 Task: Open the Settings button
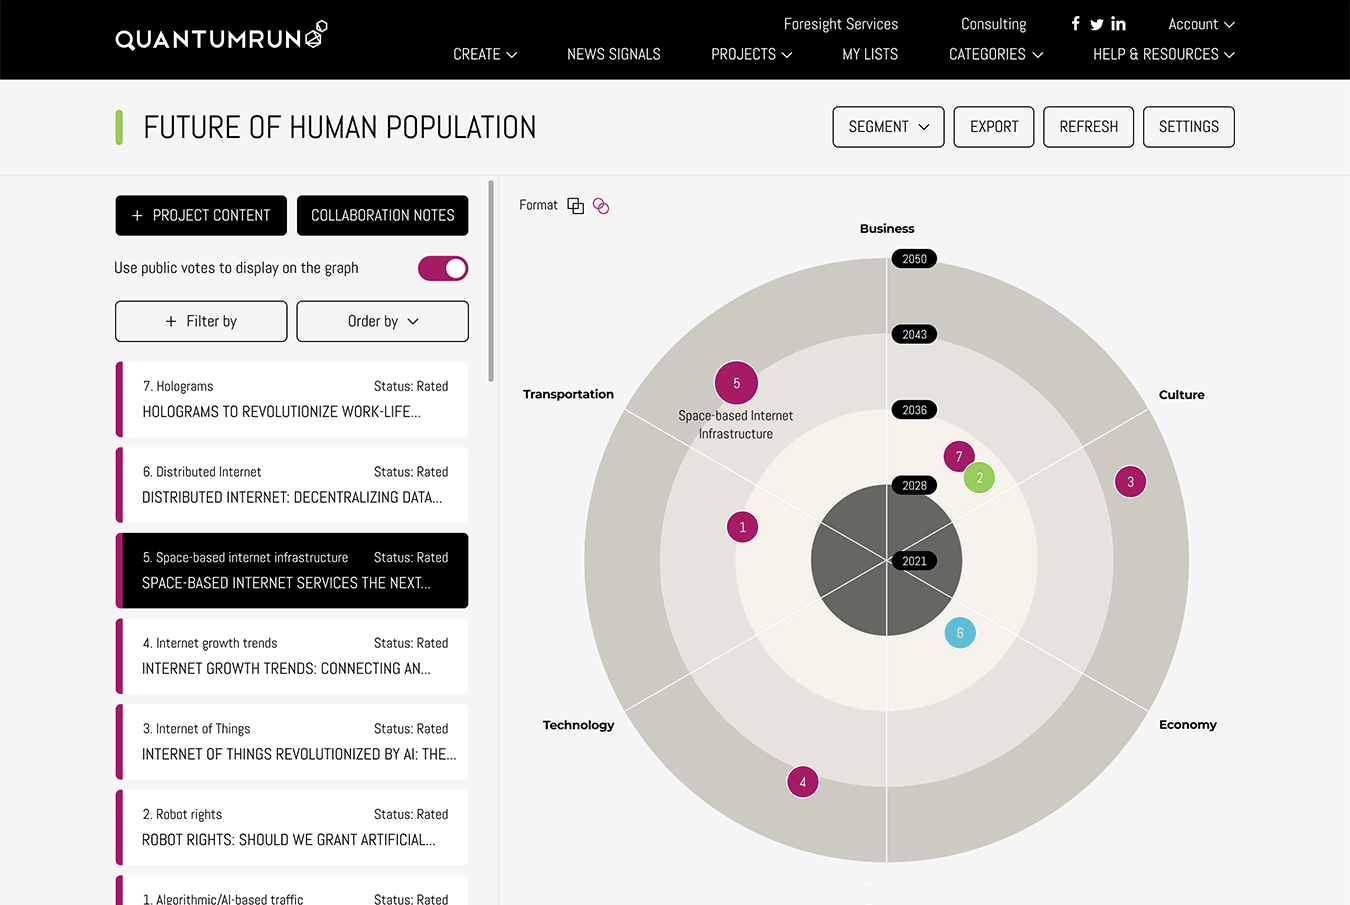click(1188, 127)
